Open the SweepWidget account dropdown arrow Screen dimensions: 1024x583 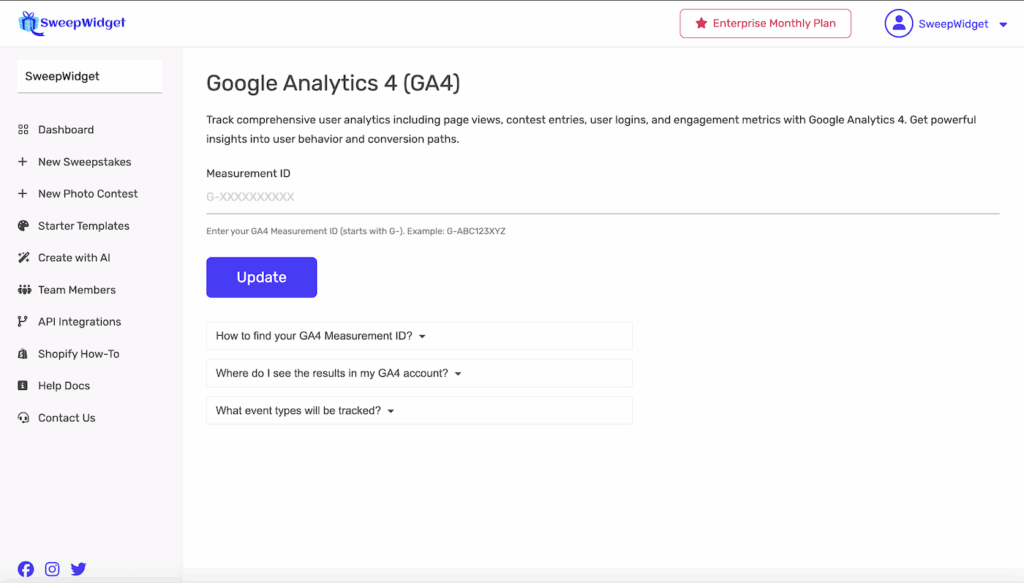pos(1003,25)
